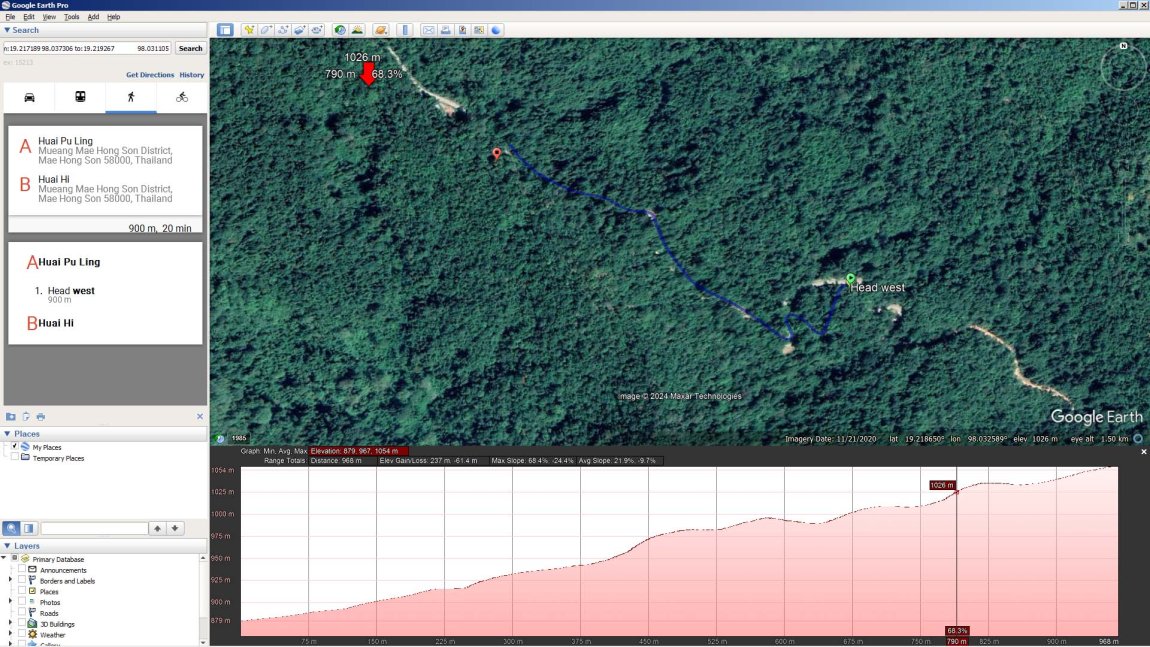Click the Search button
This screenshot has width=1150, height=647.
[190, 48]
